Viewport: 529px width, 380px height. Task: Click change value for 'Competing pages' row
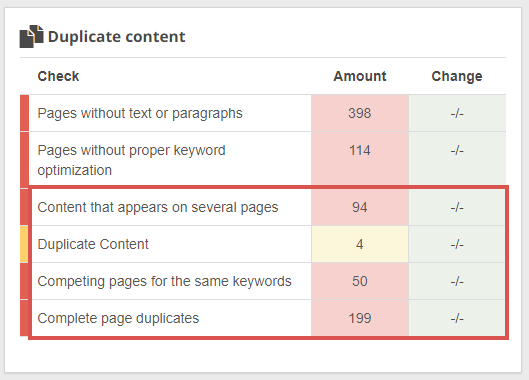[x=457, y=281]
